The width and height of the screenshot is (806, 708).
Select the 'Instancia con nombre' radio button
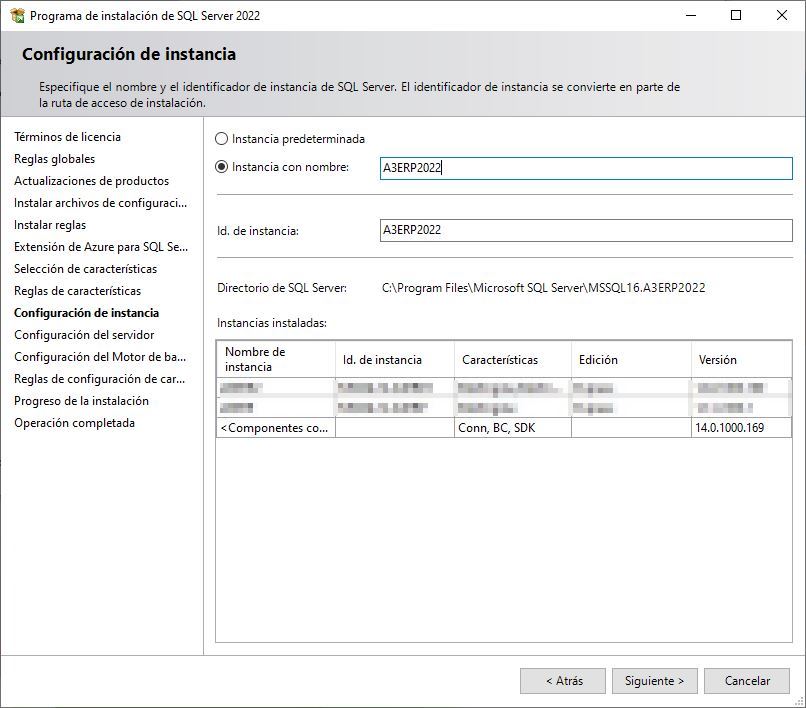pyautogui.click(x=220, y=168)
